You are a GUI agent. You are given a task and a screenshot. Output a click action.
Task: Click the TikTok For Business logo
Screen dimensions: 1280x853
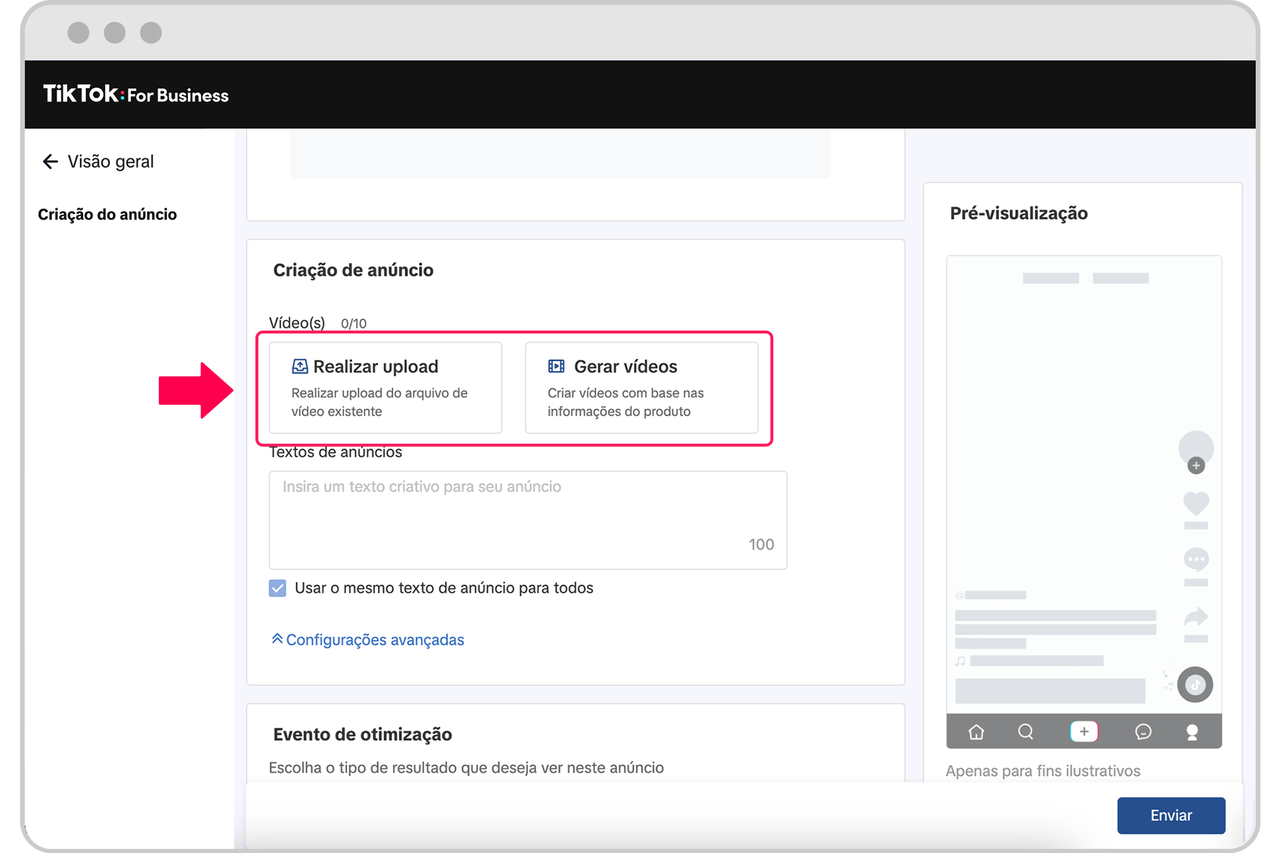(136, 95)
